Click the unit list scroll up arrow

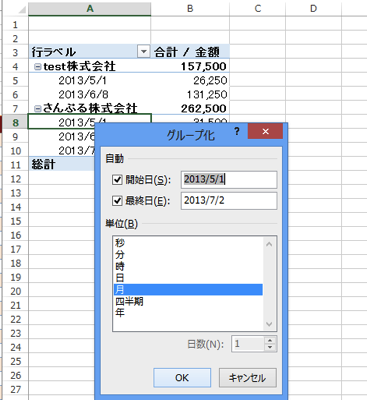point(269,244)
